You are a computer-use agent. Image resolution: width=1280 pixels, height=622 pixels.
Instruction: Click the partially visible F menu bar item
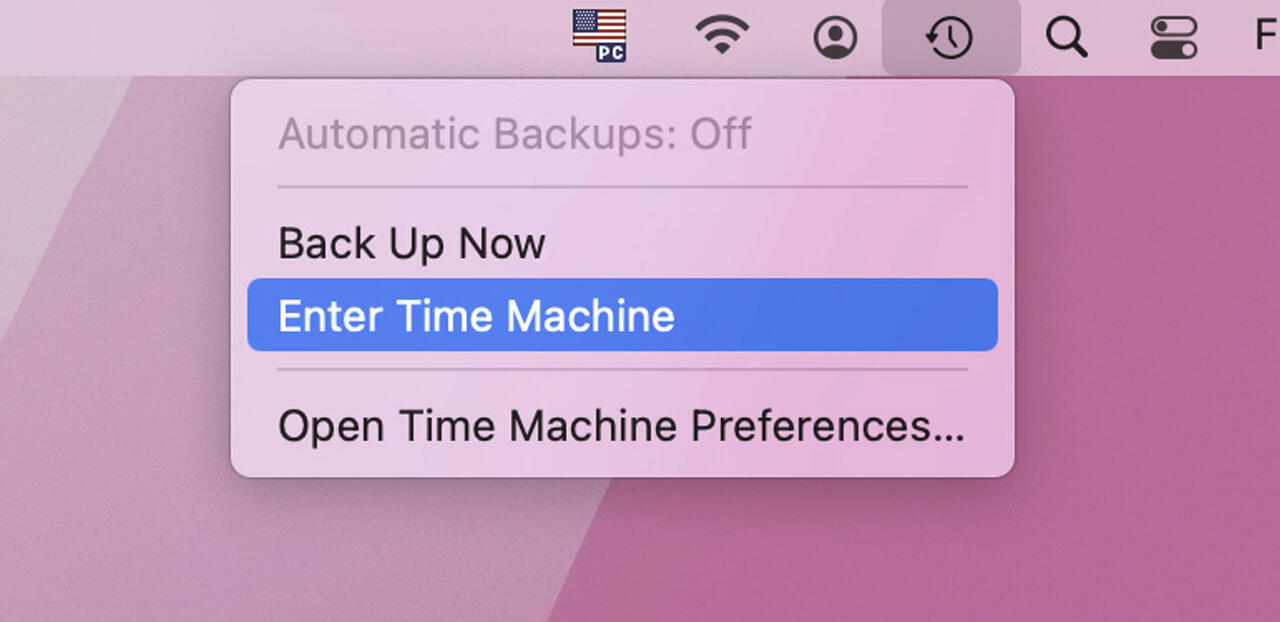1266,37
